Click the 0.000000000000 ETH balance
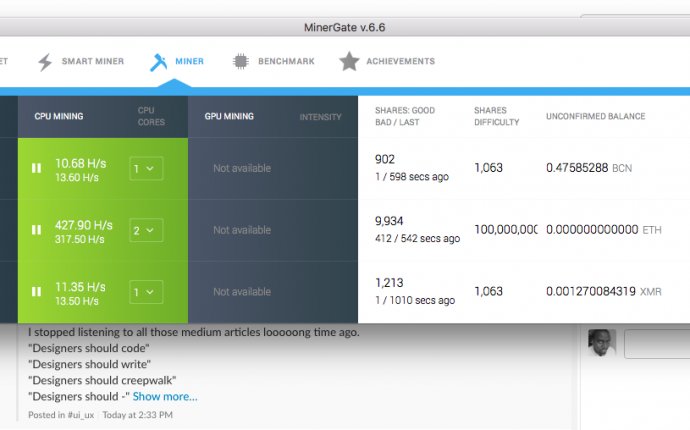 pyautogui.click(x=604, y=229)
